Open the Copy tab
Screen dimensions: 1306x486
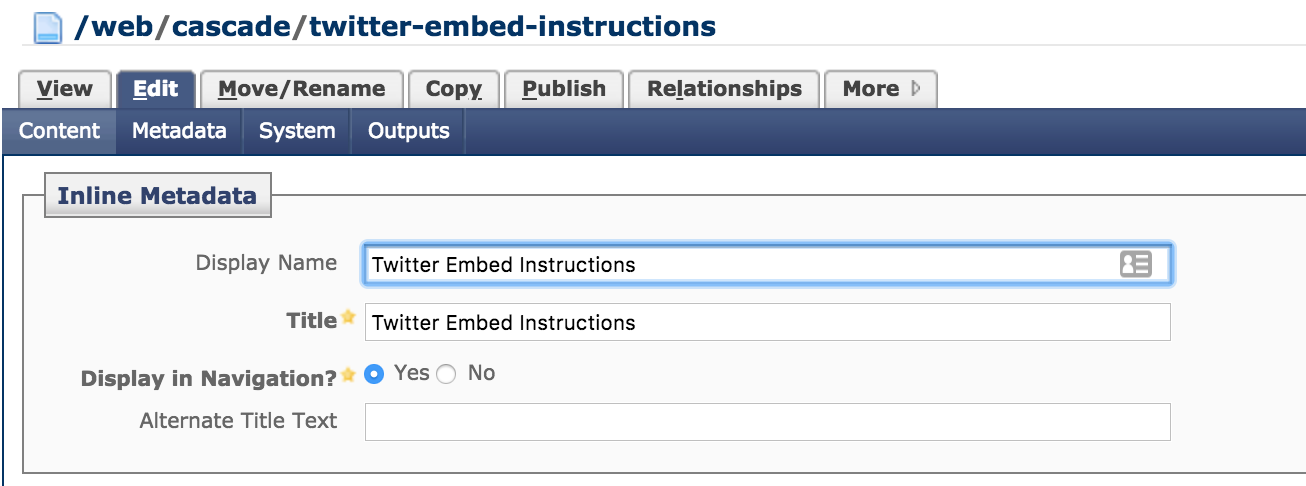tap(453, 89)
